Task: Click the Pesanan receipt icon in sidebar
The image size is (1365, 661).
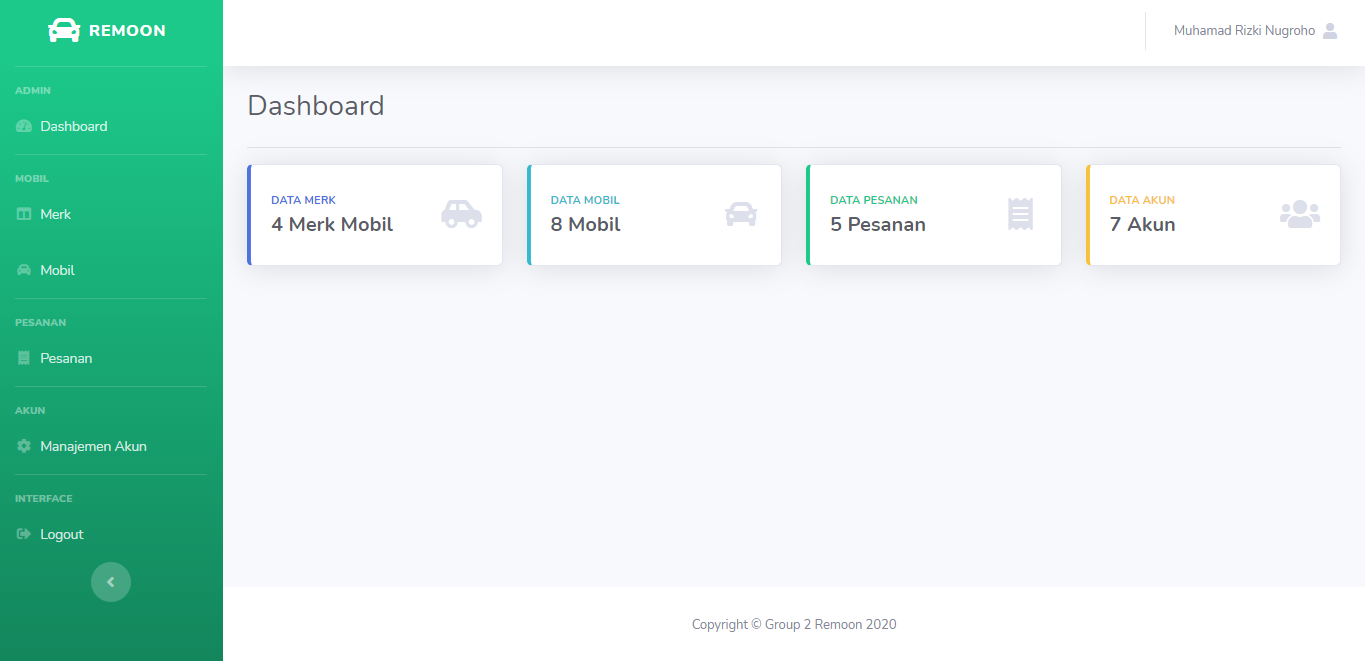Action: (x=24, y=359)
